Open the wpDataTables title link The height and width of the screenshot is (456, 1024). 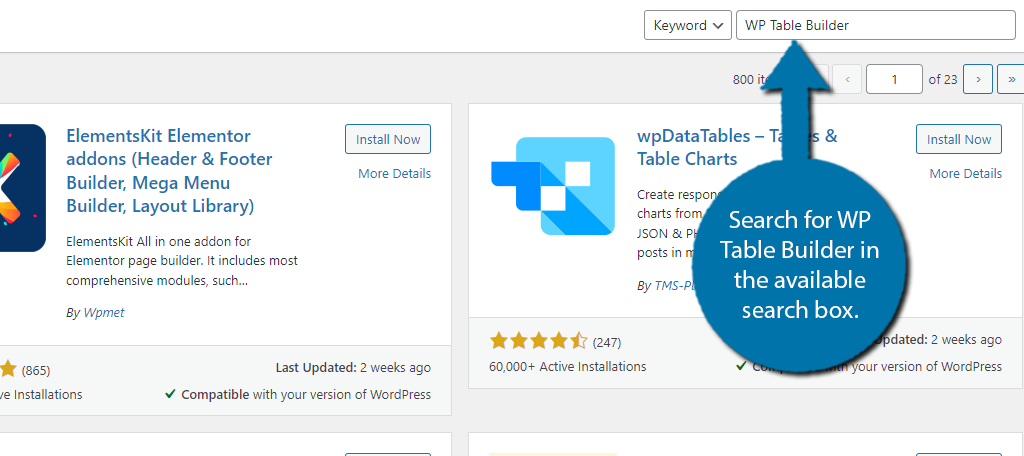[x=737, y=148]
